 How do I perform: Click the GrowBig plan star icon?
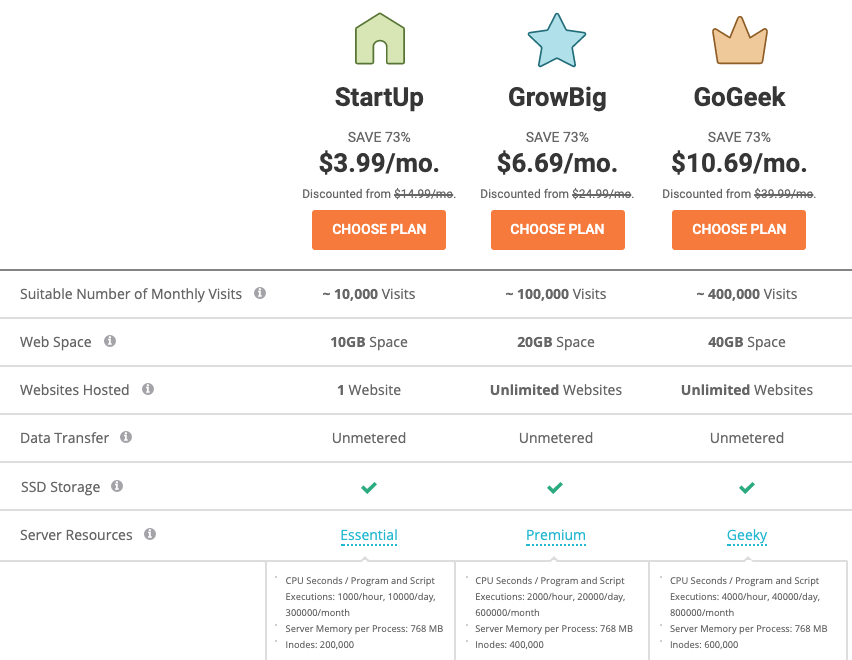[557, 40]
